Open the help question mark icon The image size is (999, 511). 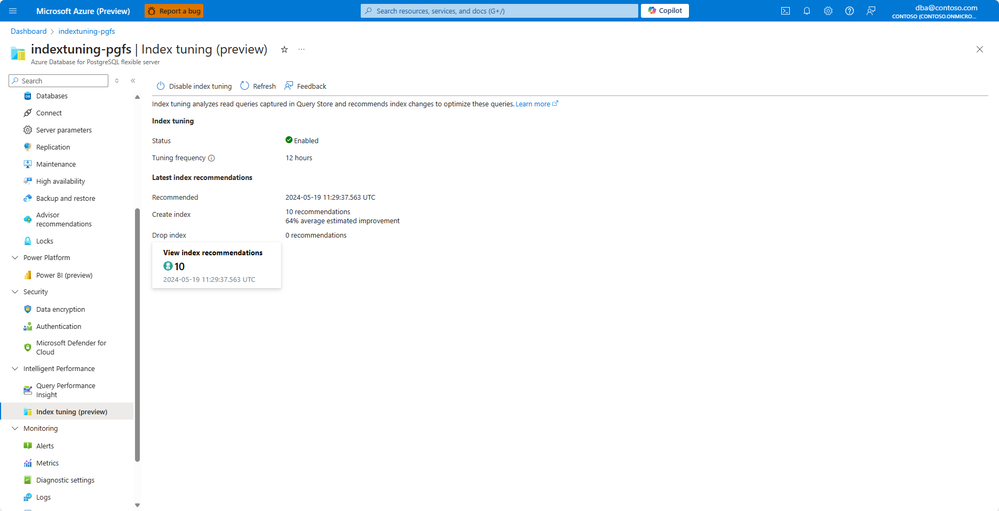tap(849, 11)
